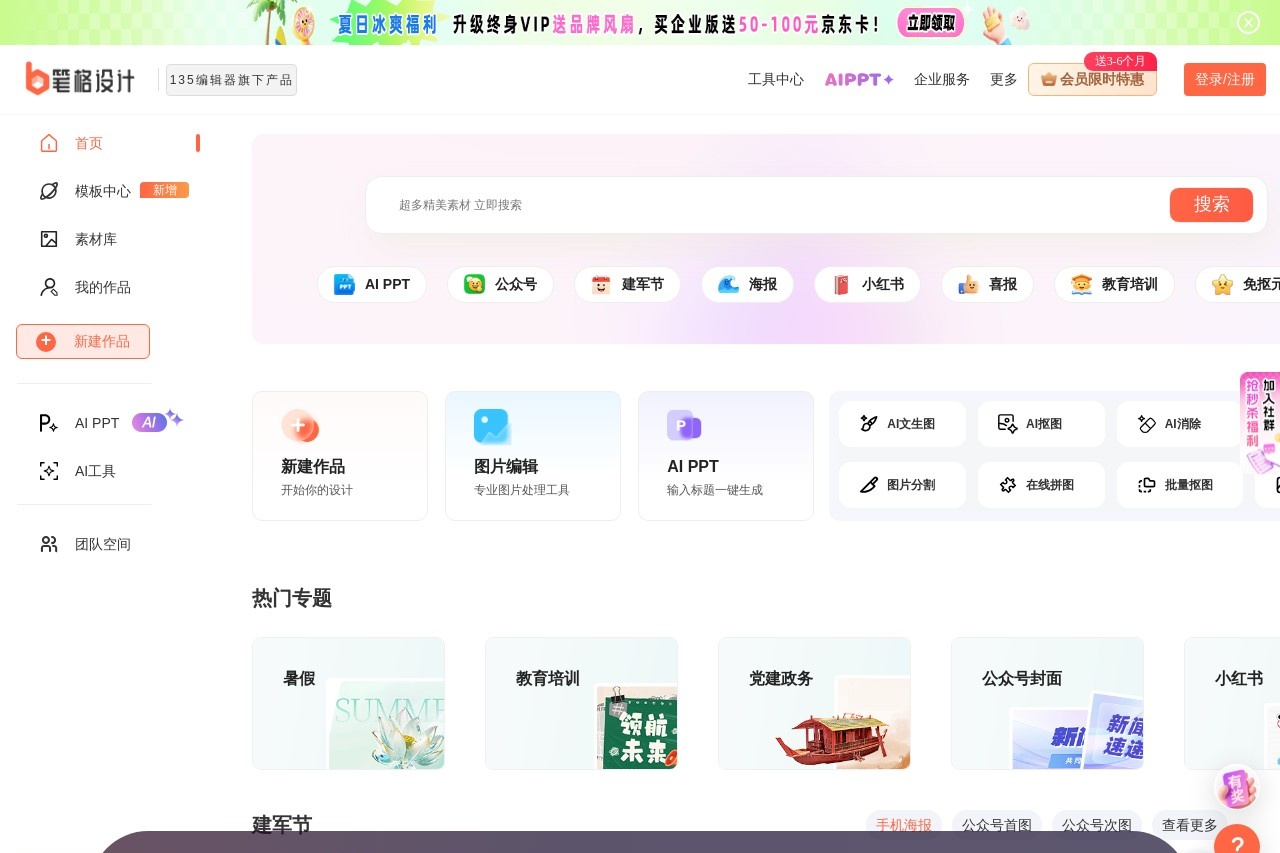Click the 团队空间 people icon
Screen dimensions: 1280x853
pos(49,544)
